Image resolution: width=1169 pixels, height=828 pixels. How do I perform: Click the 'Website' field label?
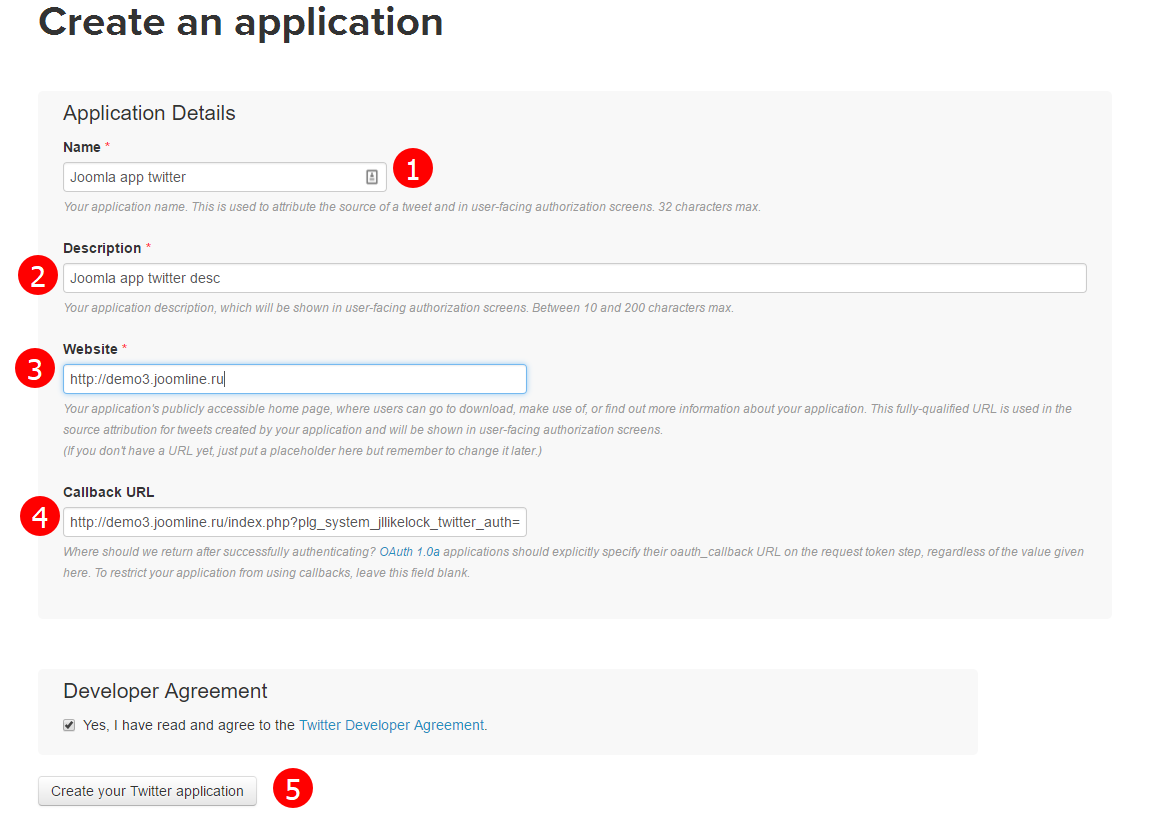90,349
